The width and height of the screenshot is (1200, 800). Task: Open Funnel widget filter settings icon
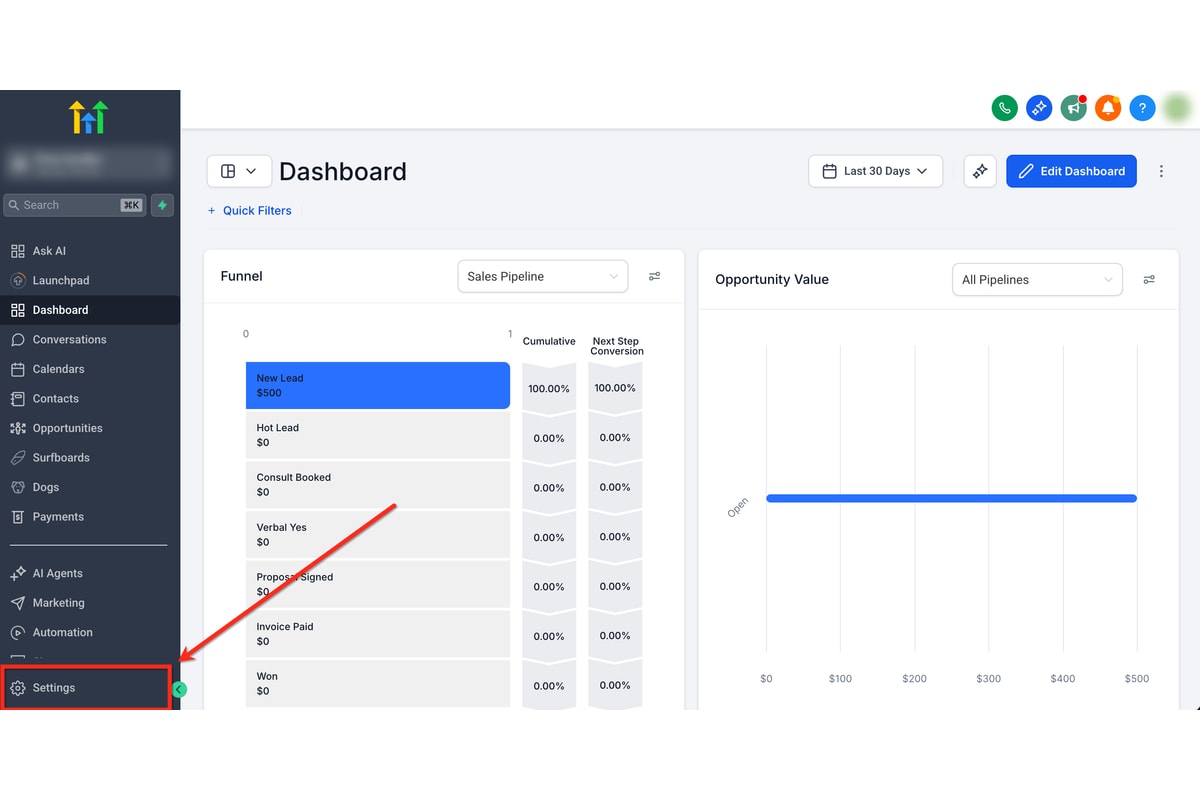pos(654,276)
